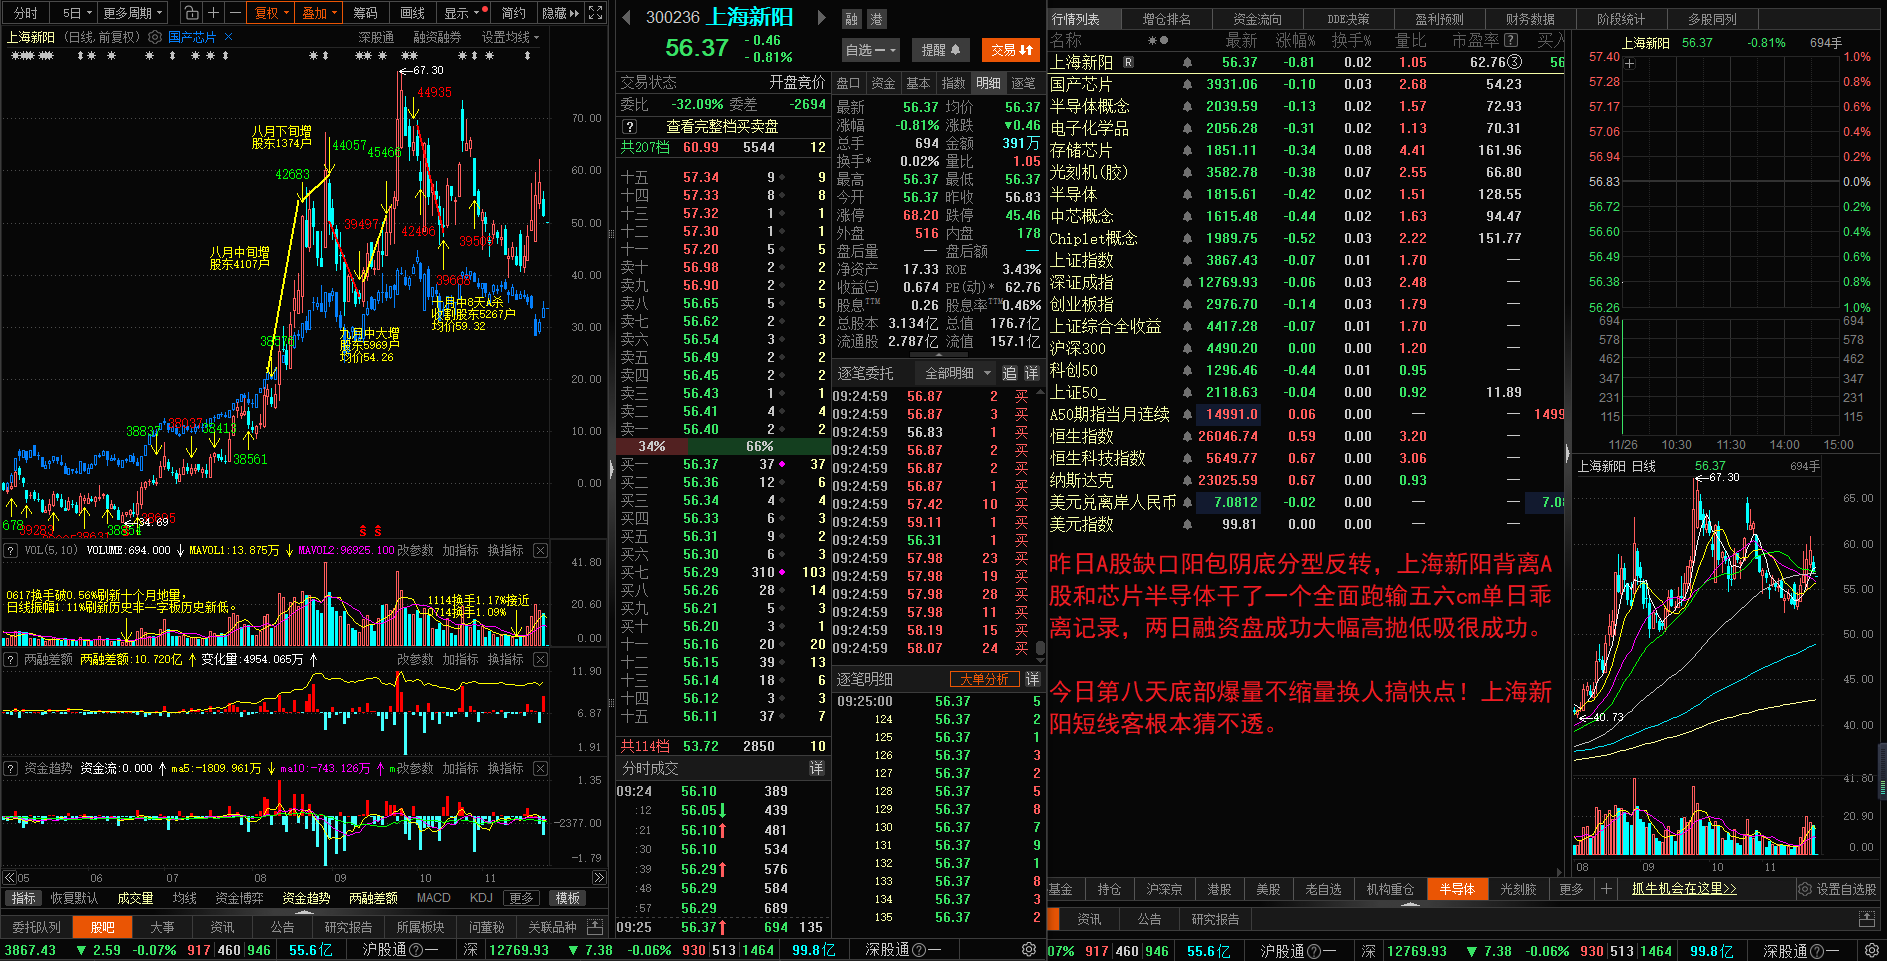
Task: Open 增仓排名 tab
Action: (x=1166, y=19)
